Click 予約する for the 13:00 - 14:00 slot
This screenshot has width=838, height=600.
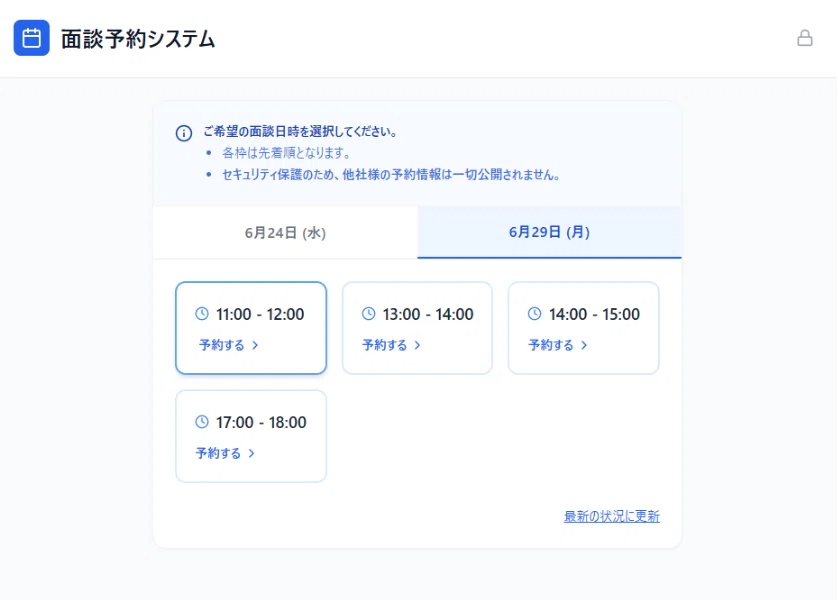click(x=385, y=345)
